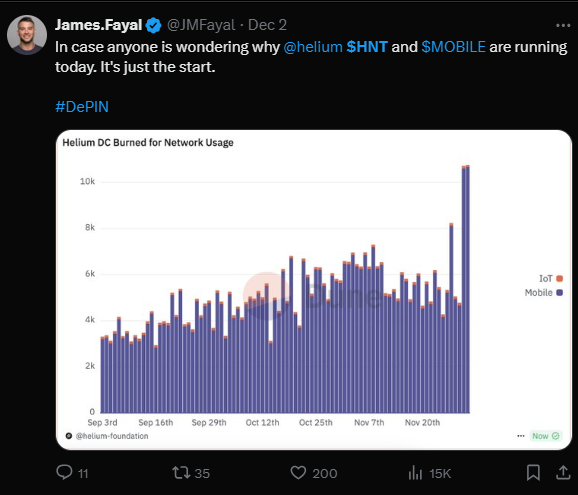Open the #DePIN hashtag

click(x=82, y=107)
